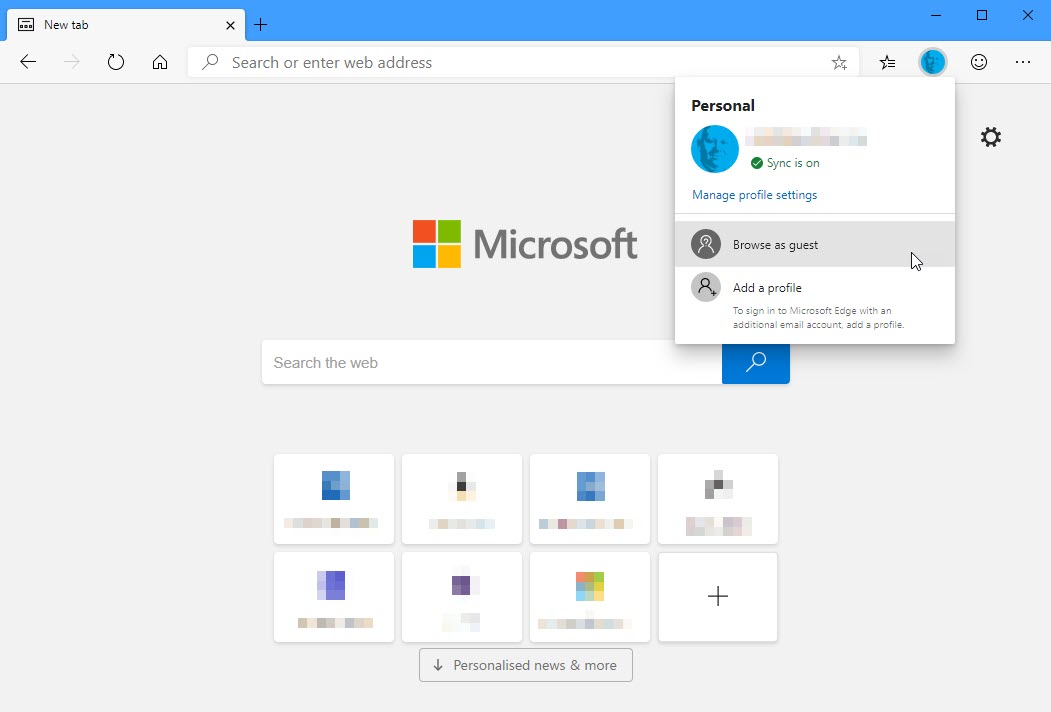Open the home page via house icon
The width and height of the screenshot is (1051, 712).
point(160,62)
